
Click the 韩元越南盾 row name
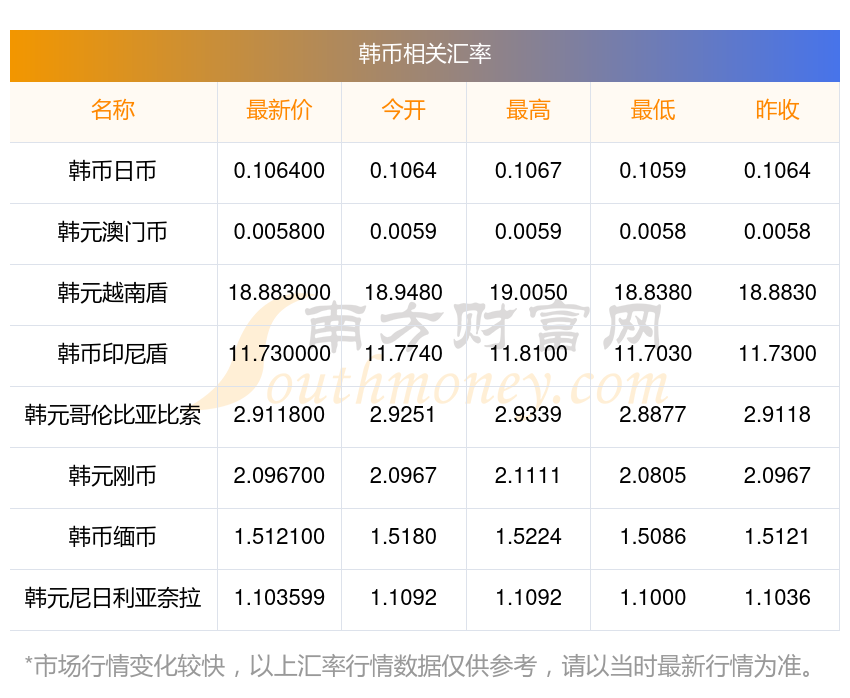(x=113, y=293)
